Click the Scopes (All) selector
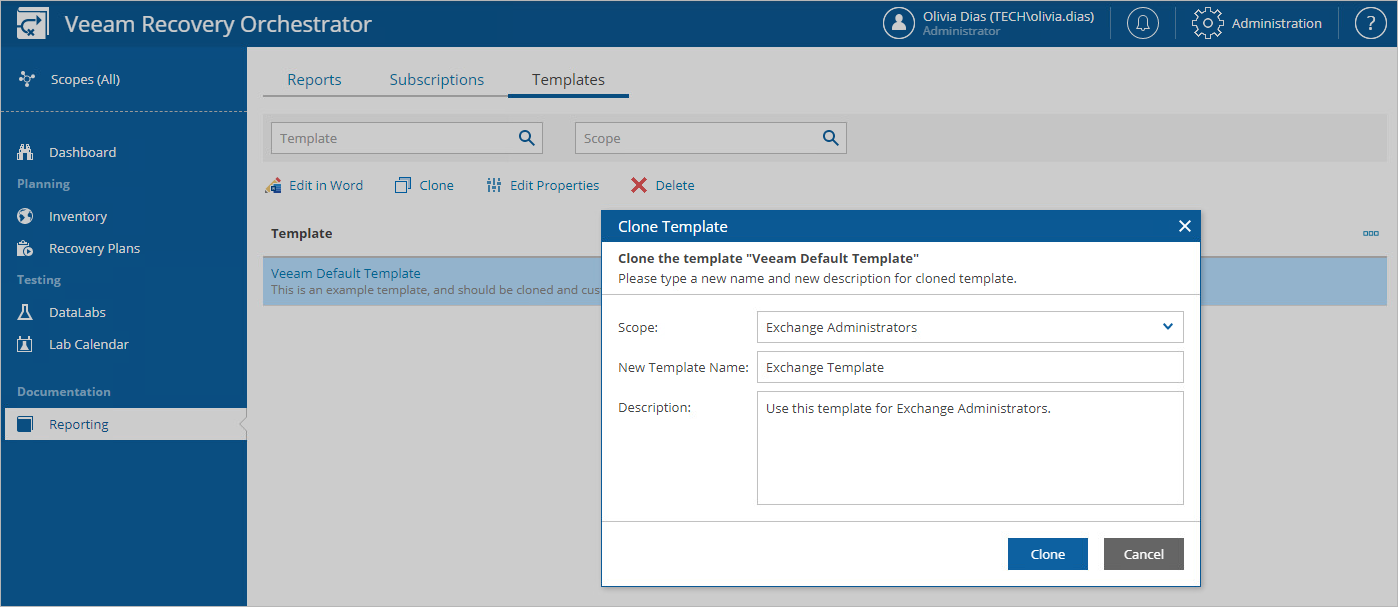Viewport: 1398px width, 607px height. click(81, 78)
